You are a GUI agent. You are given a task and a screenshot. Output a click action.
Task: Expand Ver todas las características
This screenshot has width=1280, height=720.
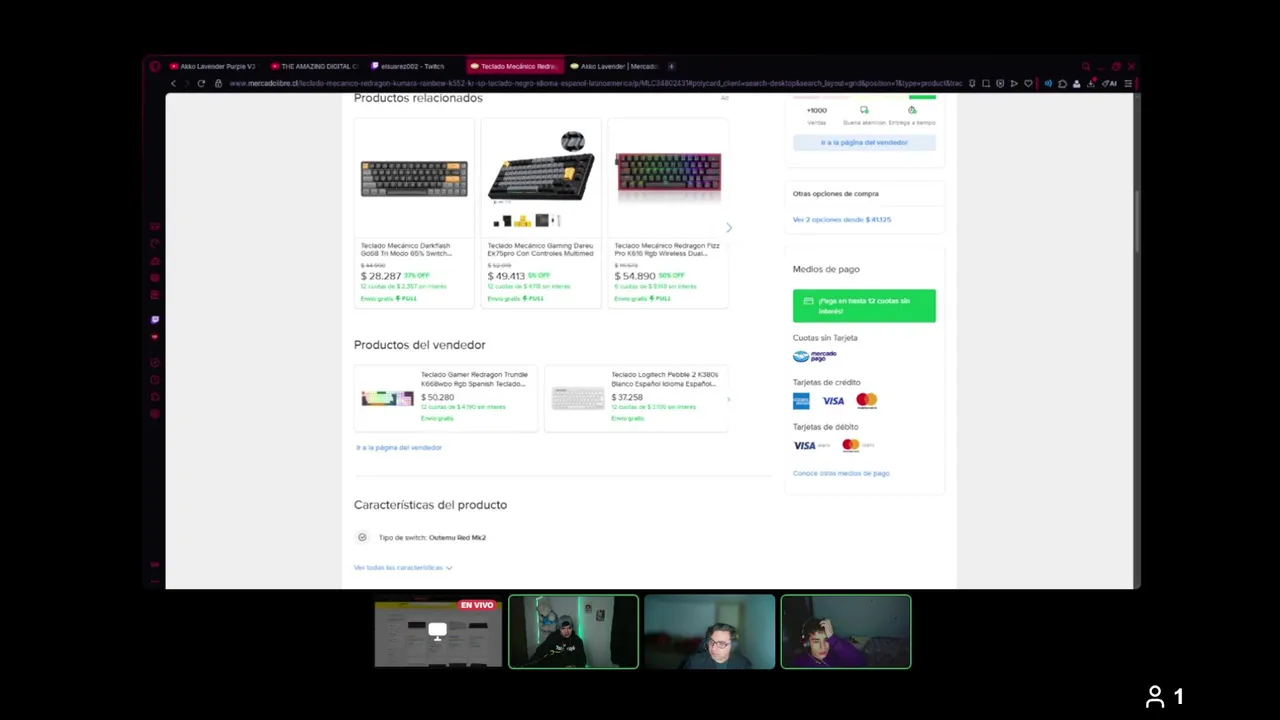click(x=403, y=567)
